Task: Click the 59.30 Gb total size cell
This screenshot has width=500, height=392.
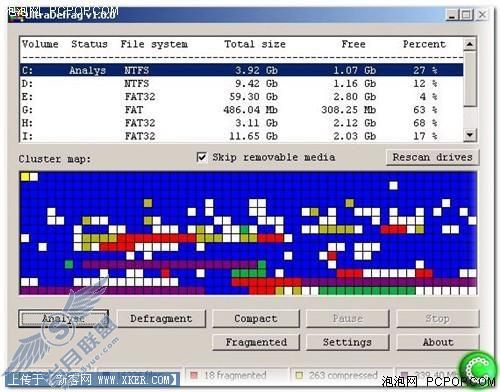Action: (x=253, y=97)
